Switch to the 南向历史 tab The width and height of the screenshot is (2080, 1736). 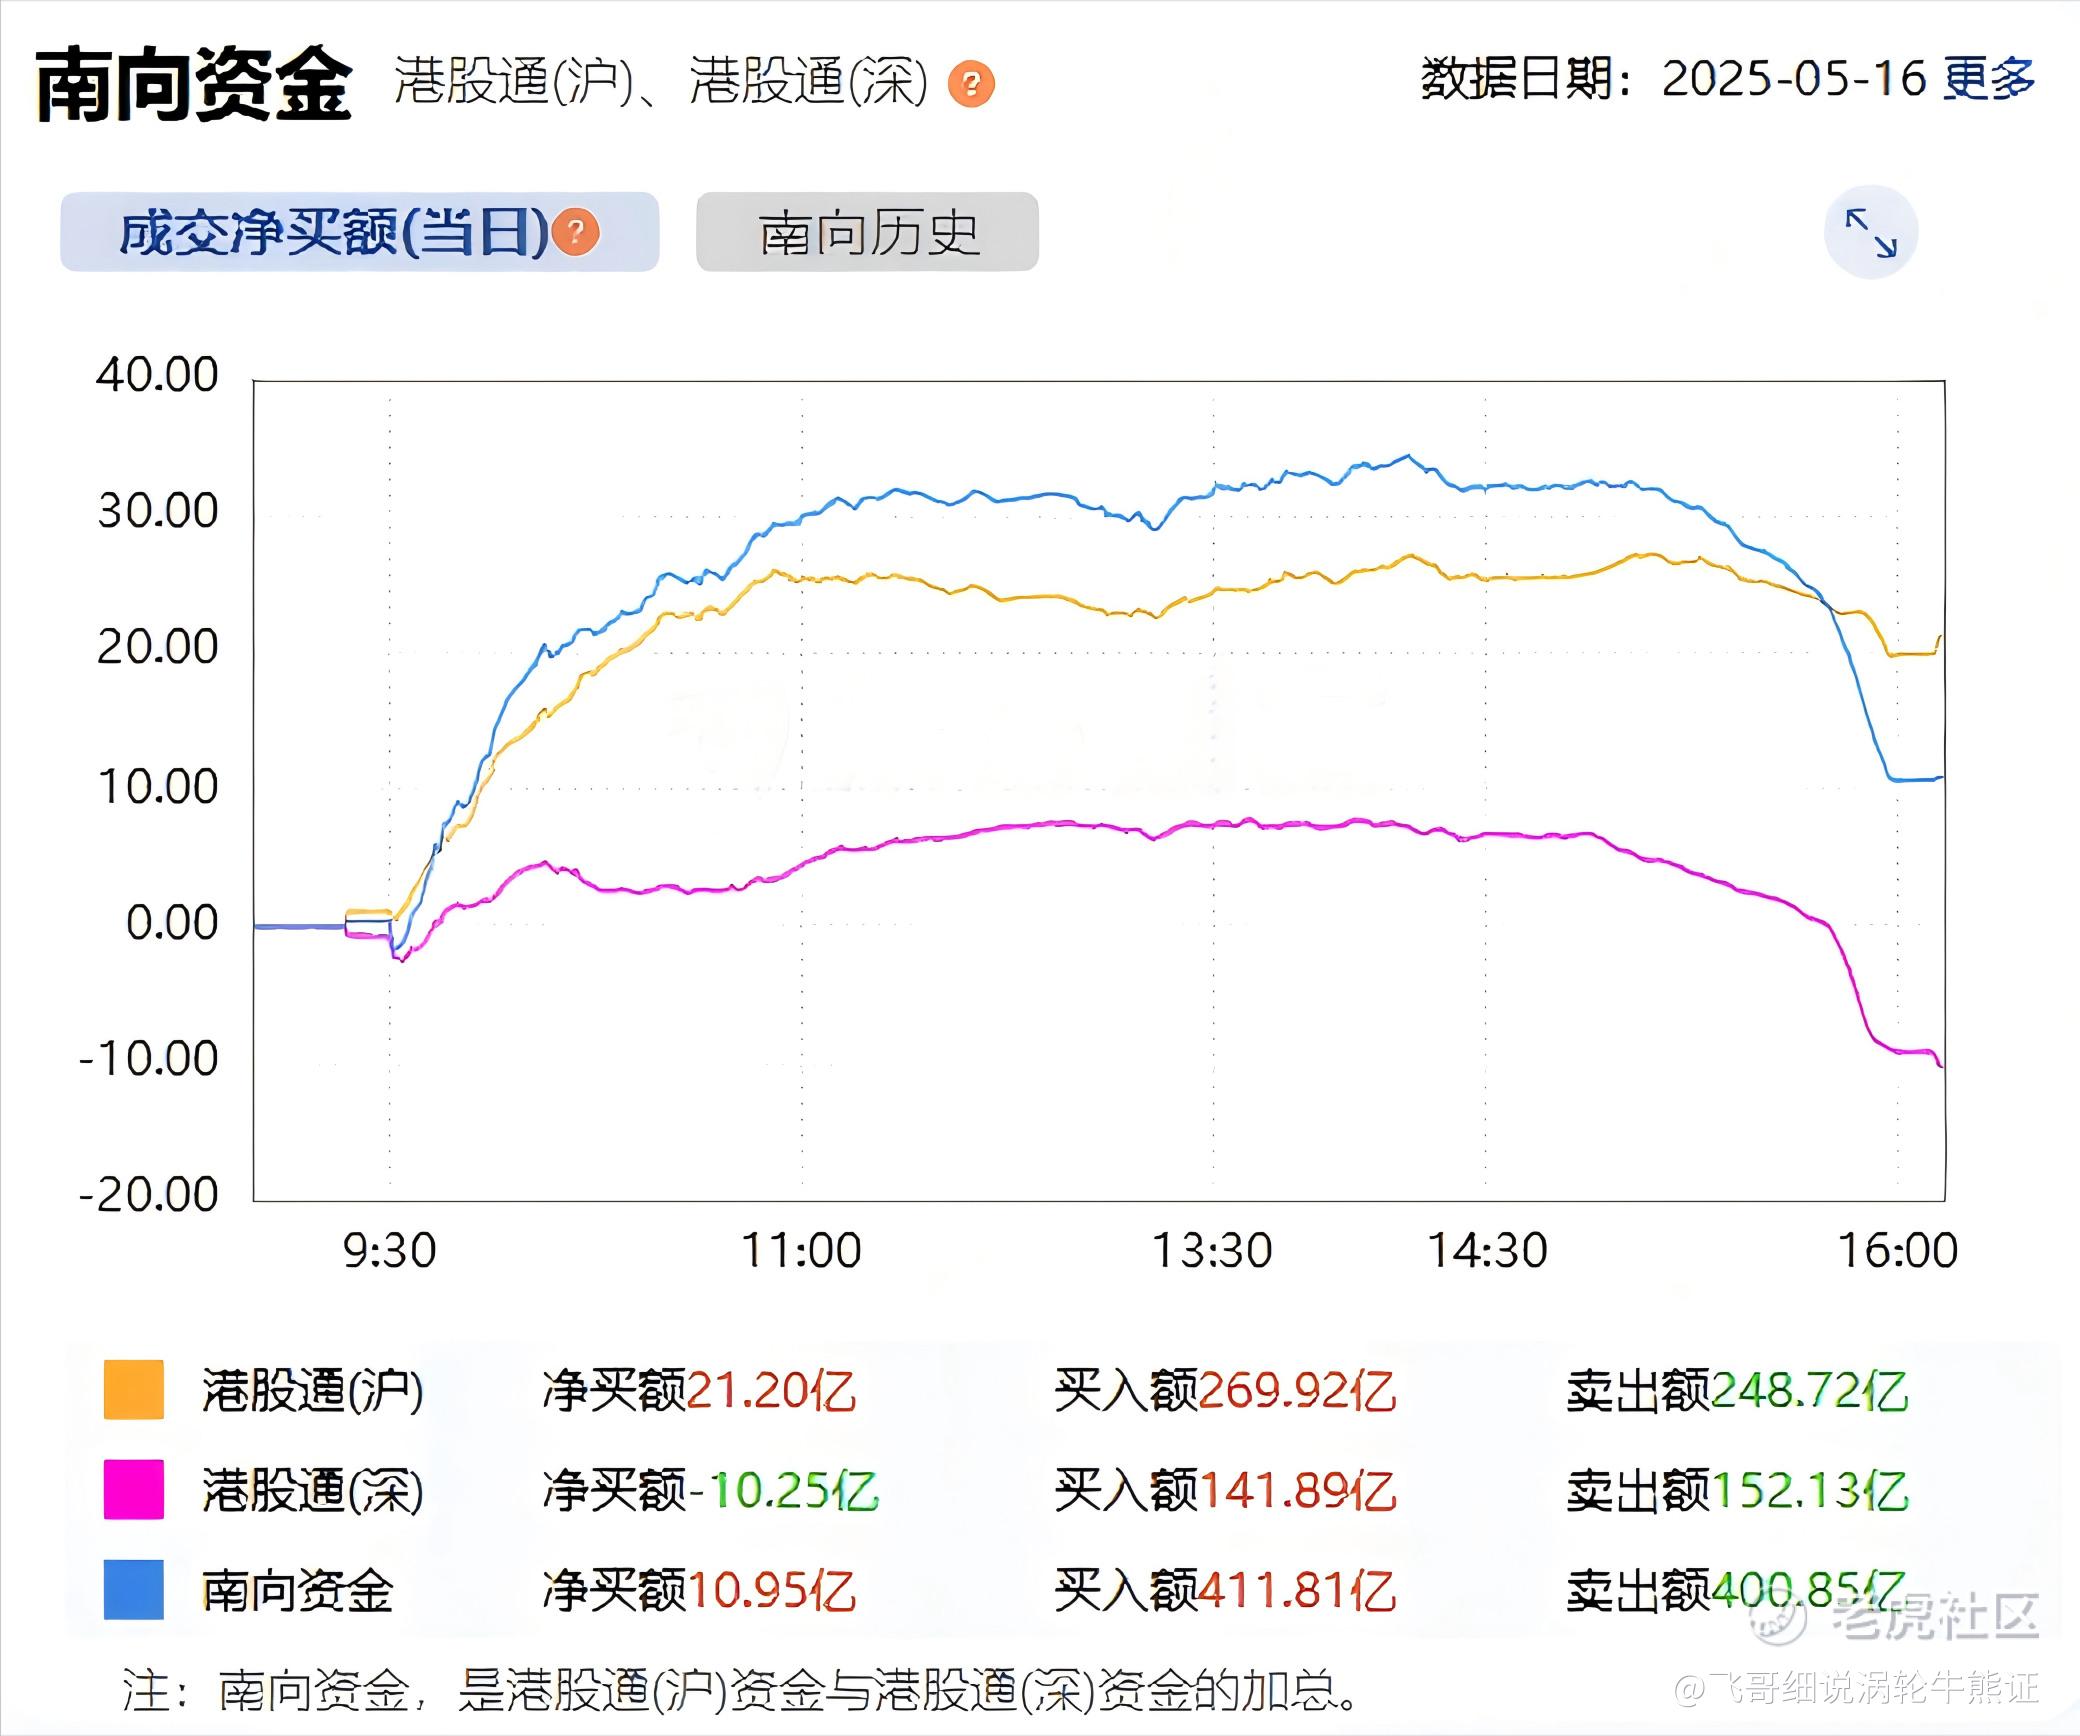pyautogui.click(x=867, y=233)
